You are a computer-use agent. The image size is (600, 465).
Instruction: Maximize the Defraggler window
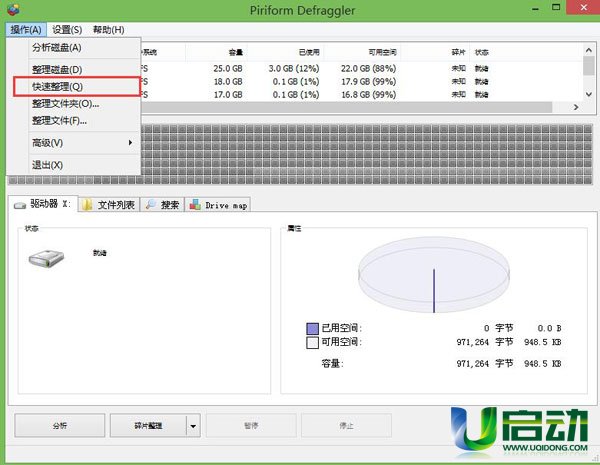click(556, 7)
